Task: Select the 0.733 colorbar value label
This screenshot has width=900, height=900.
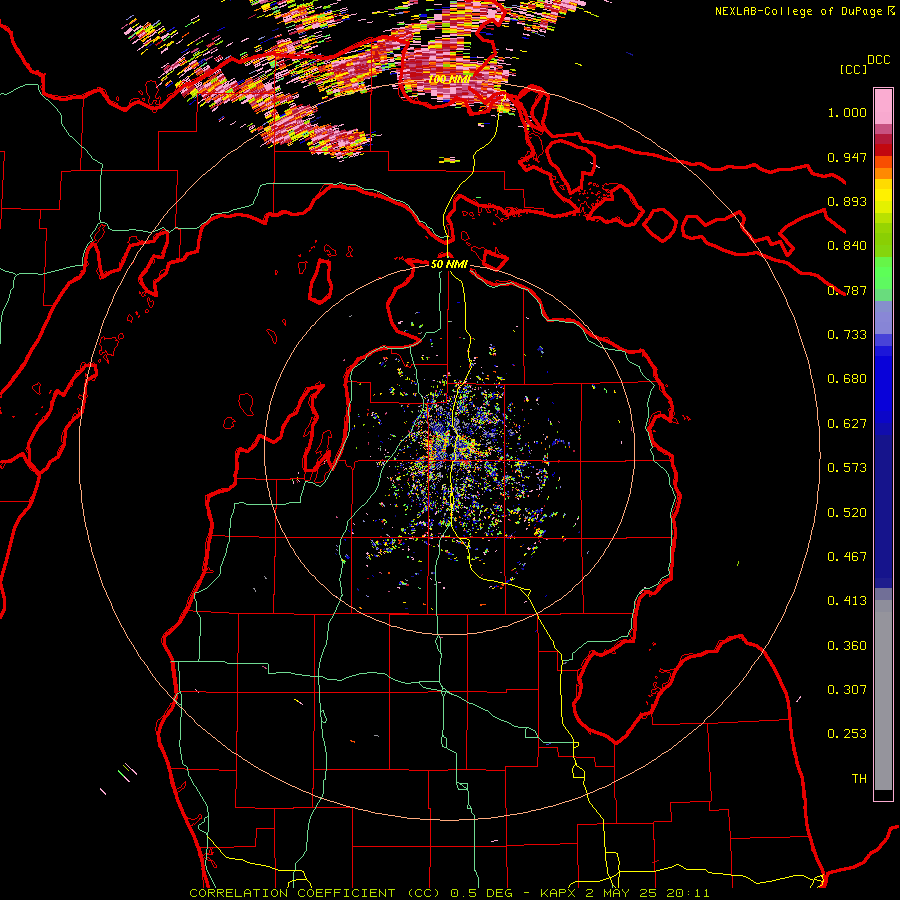Action: [x=847, y=335]
